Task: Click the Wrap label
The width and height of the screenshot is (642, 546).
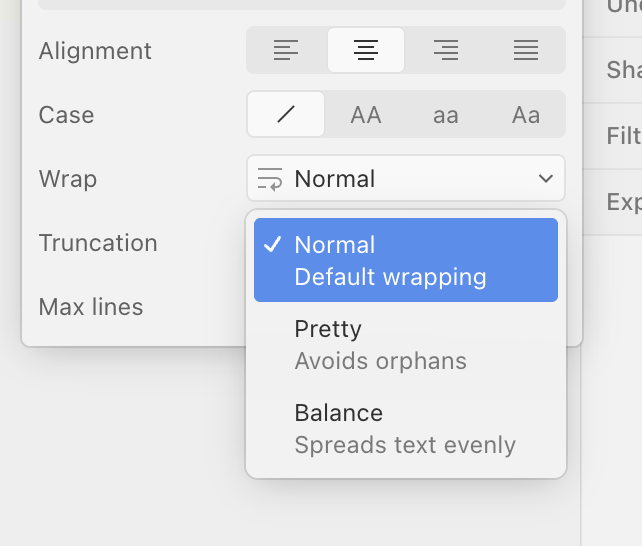Action: click(68, 179)
